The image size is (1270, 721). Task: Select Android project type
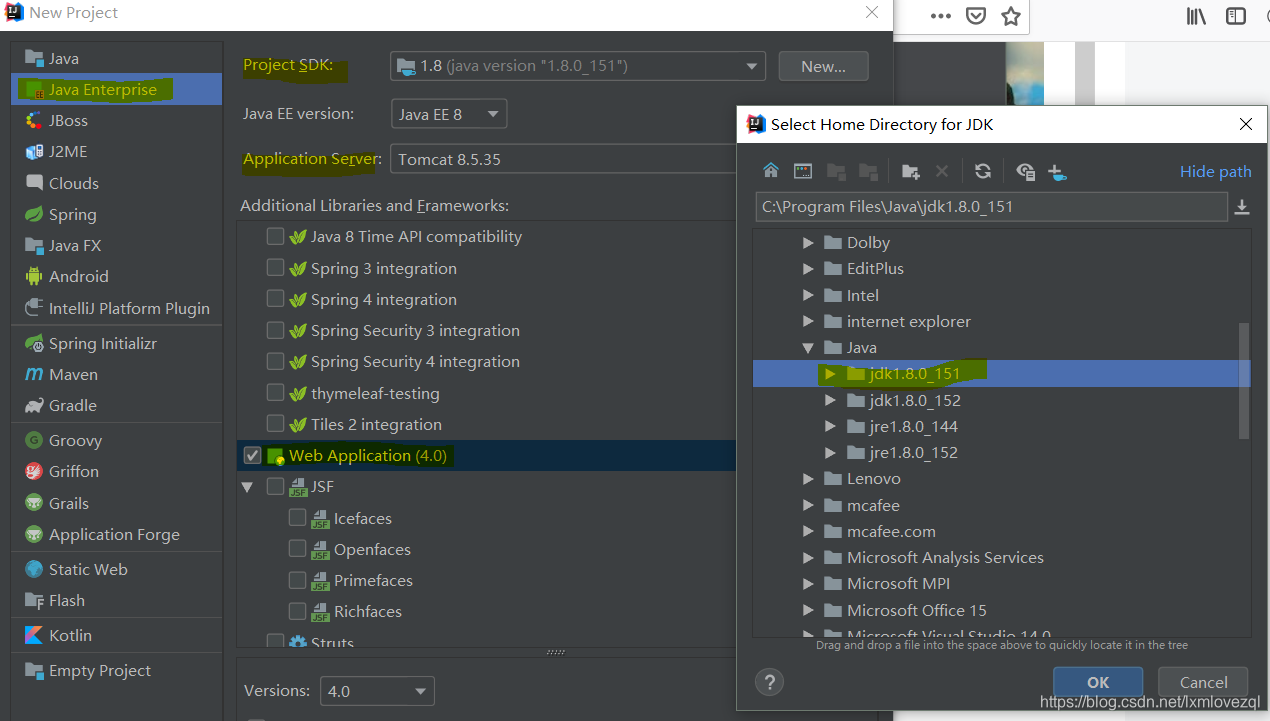117,276
